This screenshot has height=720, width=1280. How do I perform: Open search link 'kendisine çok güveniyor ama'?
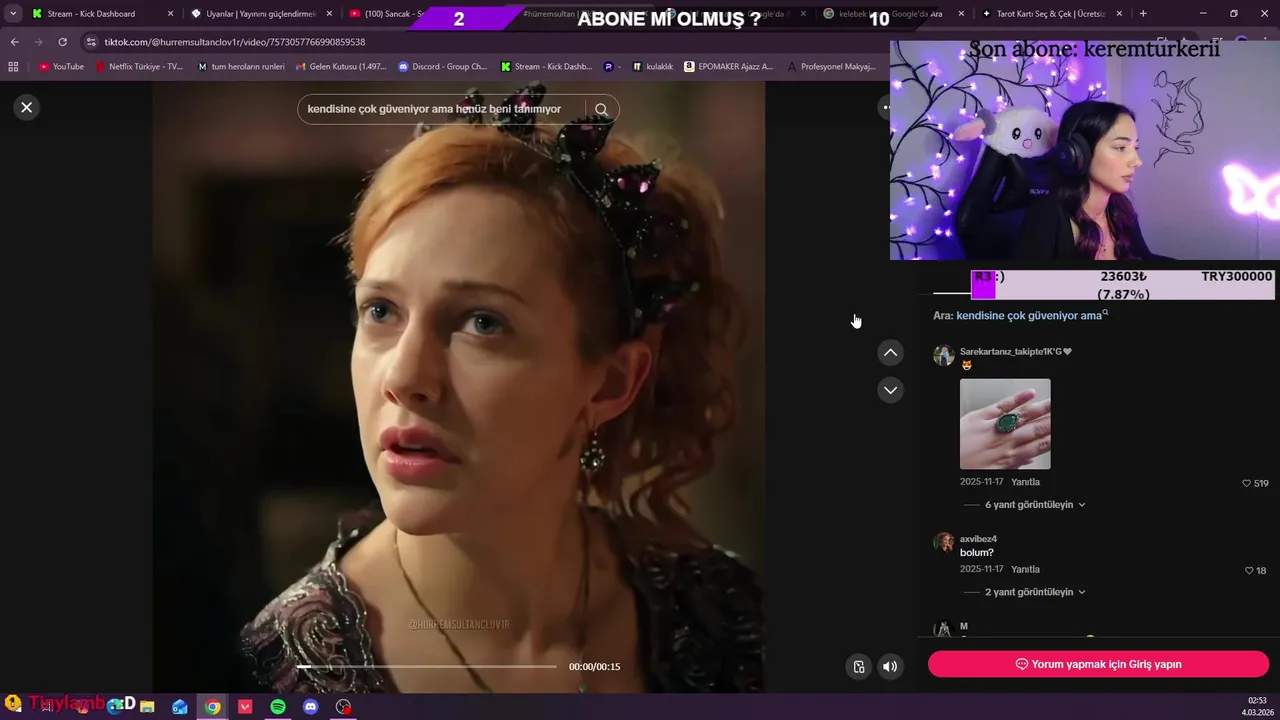[1032, 315]
